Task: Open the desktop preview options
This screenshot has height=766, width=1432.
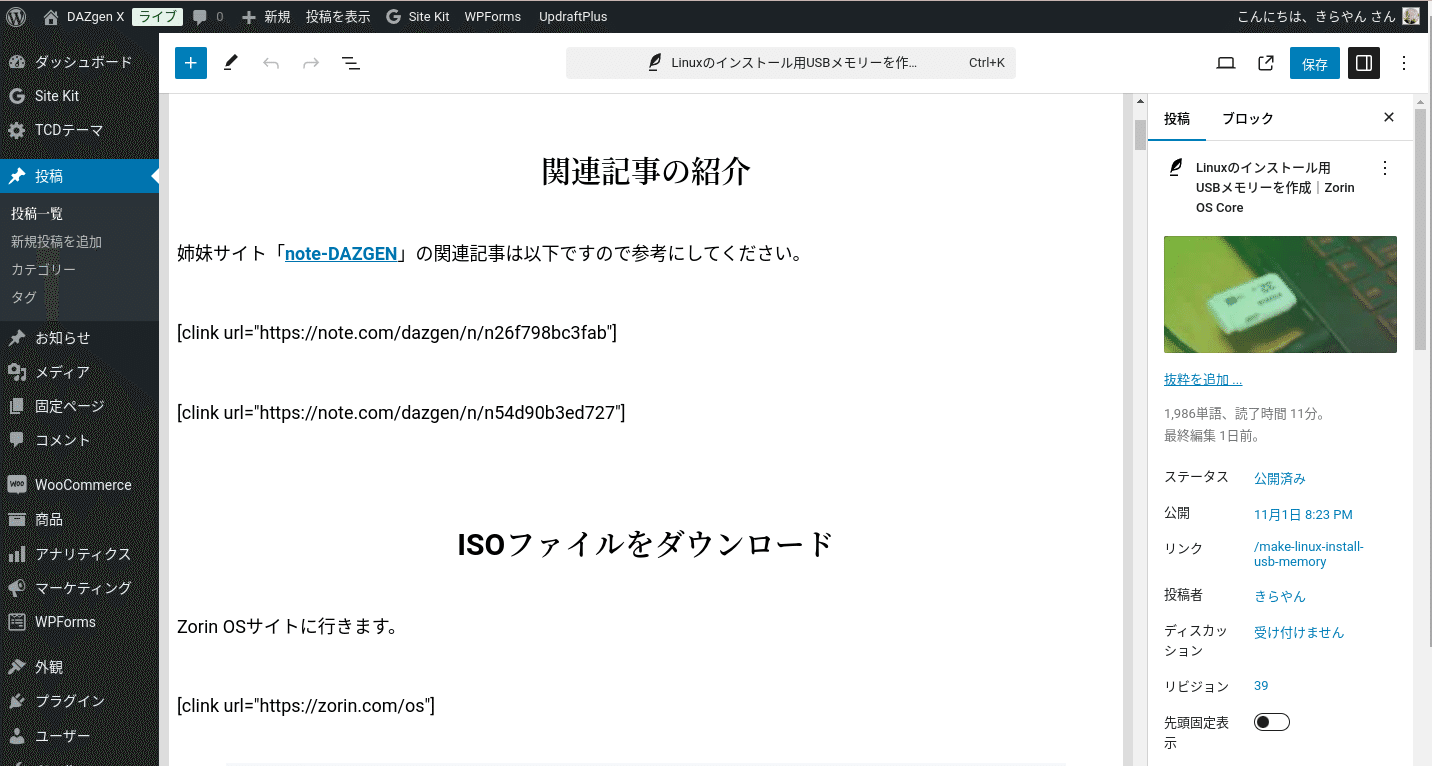Action: (1225, 62)
